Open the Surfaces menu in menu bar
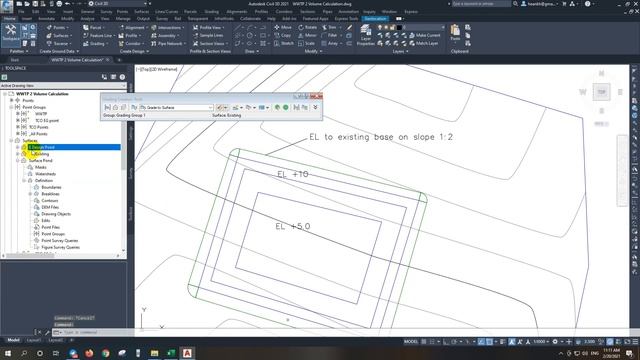Viewport: 640px width, 360px height. coord(141,12)
